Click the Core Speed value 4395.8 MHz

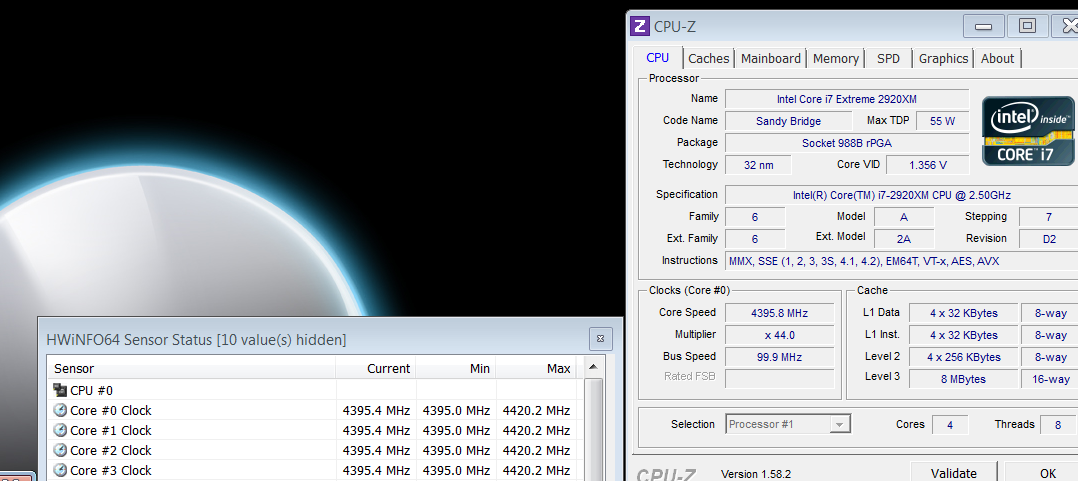(780, 313)
